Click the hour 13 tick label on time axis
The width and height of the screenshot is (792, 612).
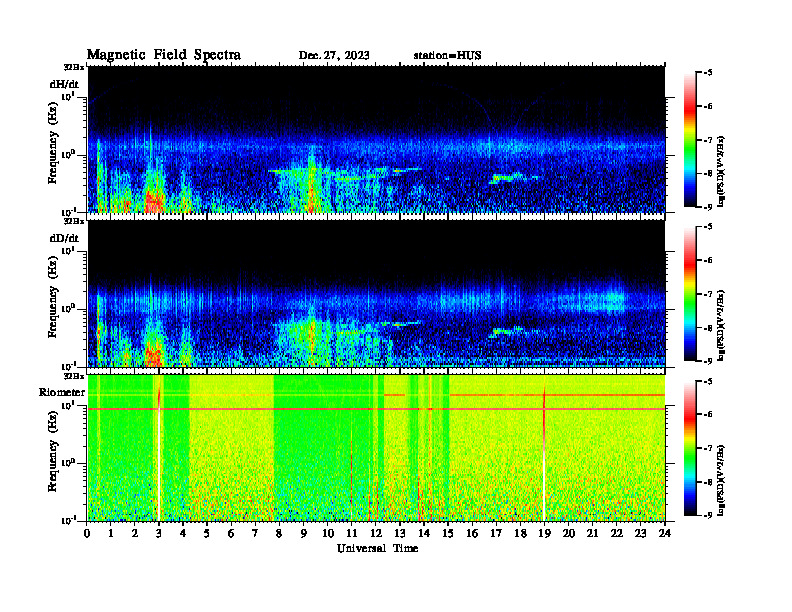click(x=400, y=533)
